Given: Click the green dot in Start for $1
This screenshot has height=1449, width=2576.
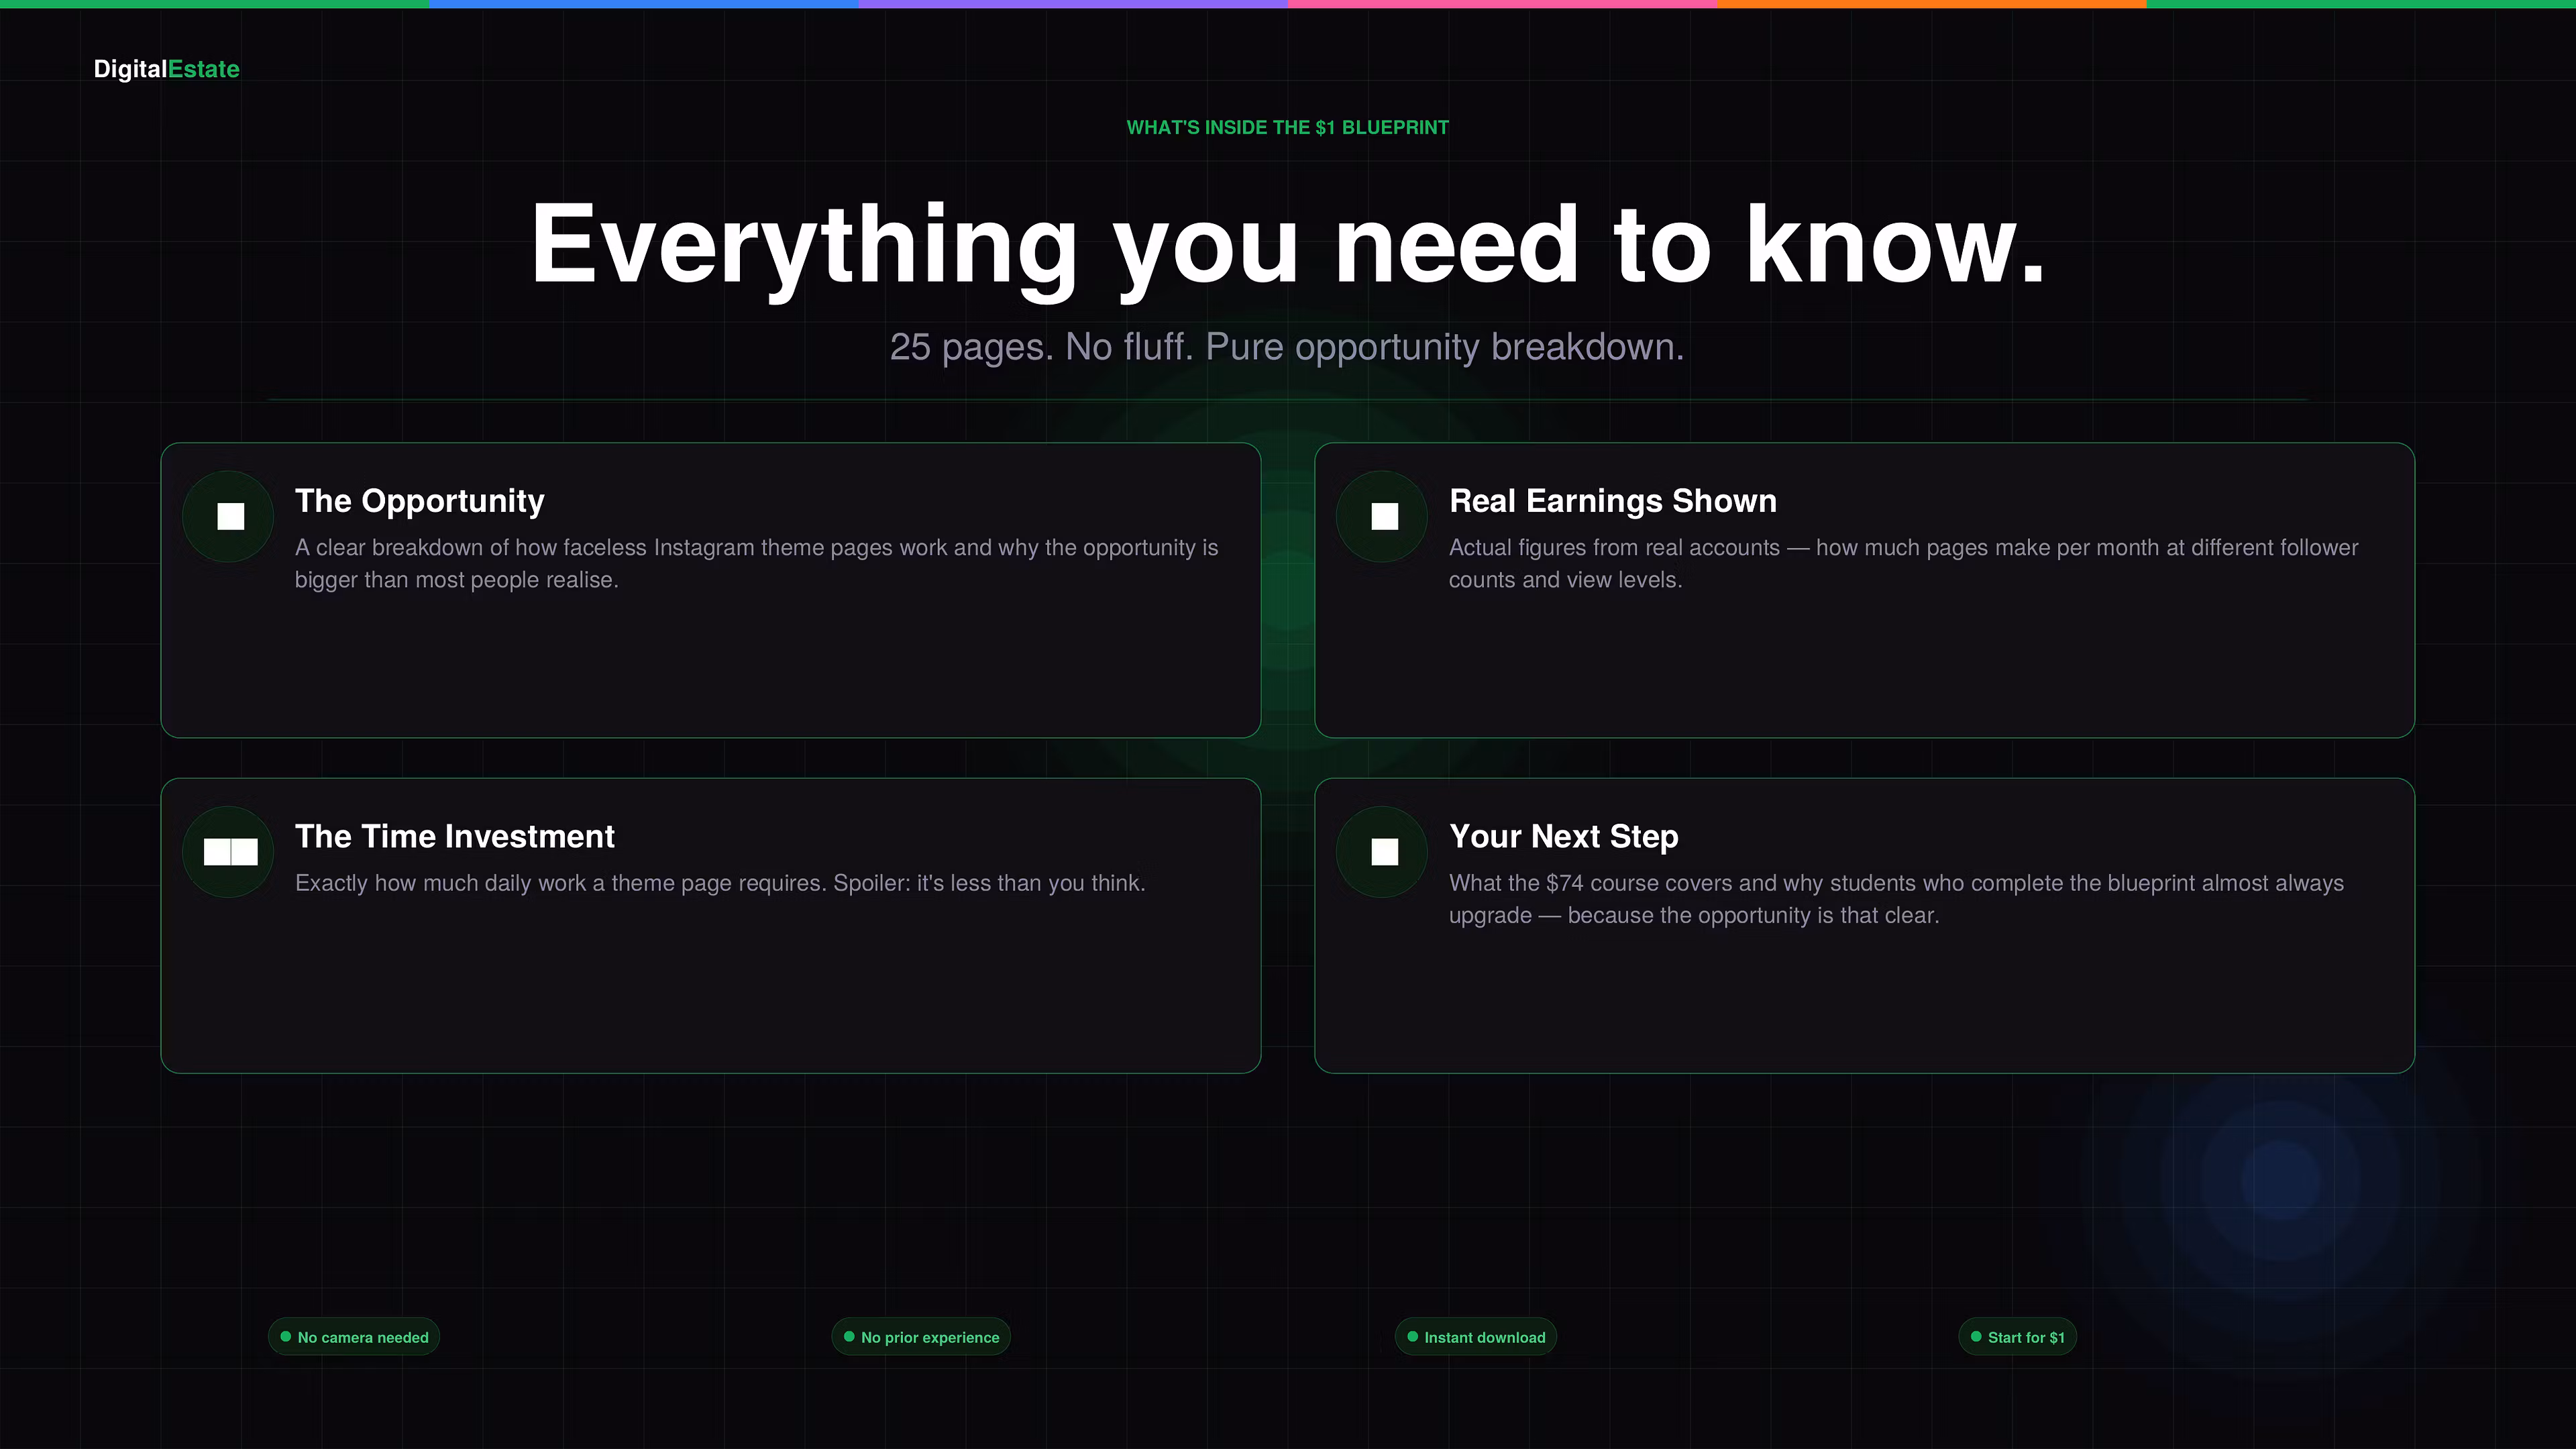Looking at the screenshot, I should (x=1976, y=1337).
